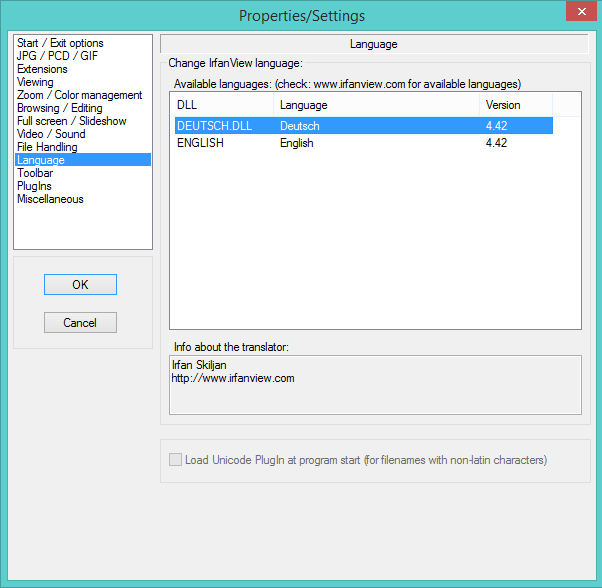Choose the English language row
Viewport: 602px width, 588px height.
pyautogui.click(x=296, y=143)
